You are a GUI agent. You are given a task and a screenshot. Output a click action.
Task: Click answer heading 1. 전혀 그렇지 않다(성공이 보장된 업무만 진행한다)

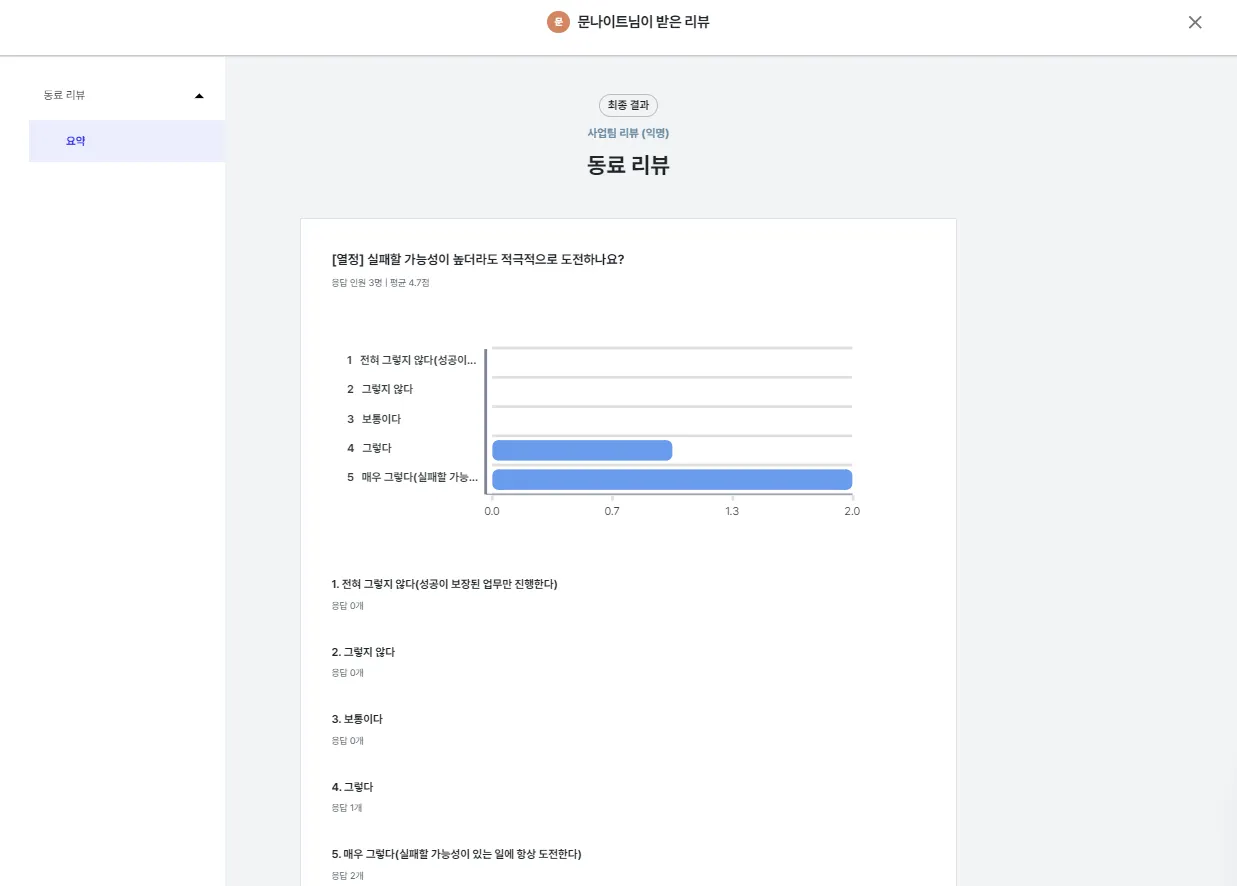[x=444, y=584]
